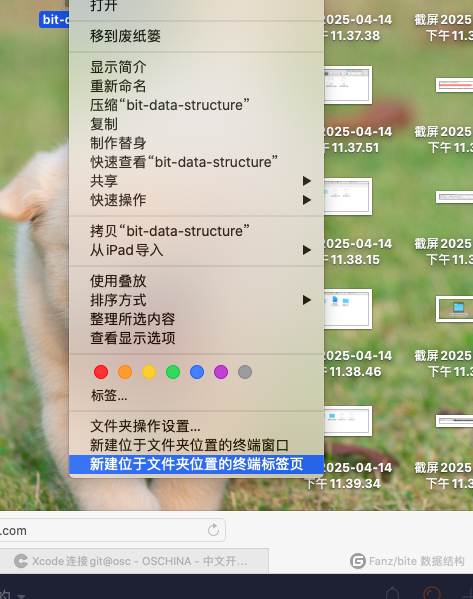Apply the yellow tag color

pyautogui.click(x=149, y=372)
